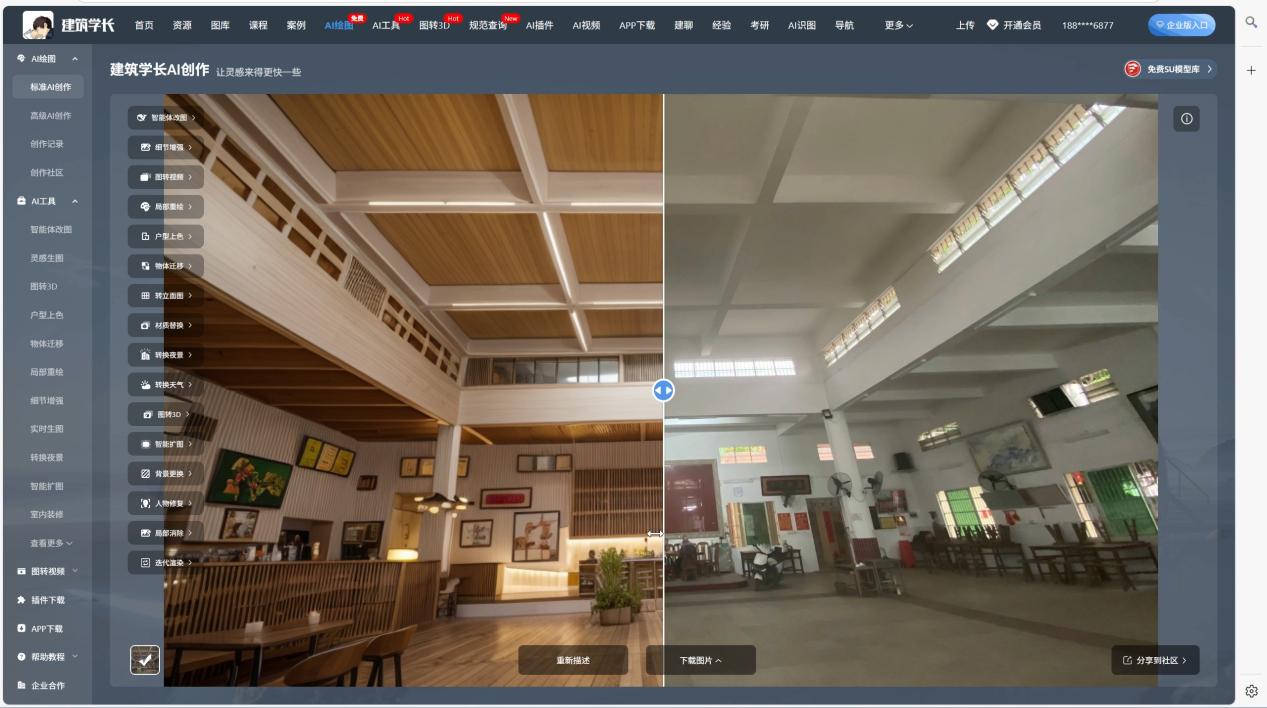Click the before/after comparison slider handle
Image resolution: width=1267 pixels, height=708 pixels.
[x=663, y=390]
